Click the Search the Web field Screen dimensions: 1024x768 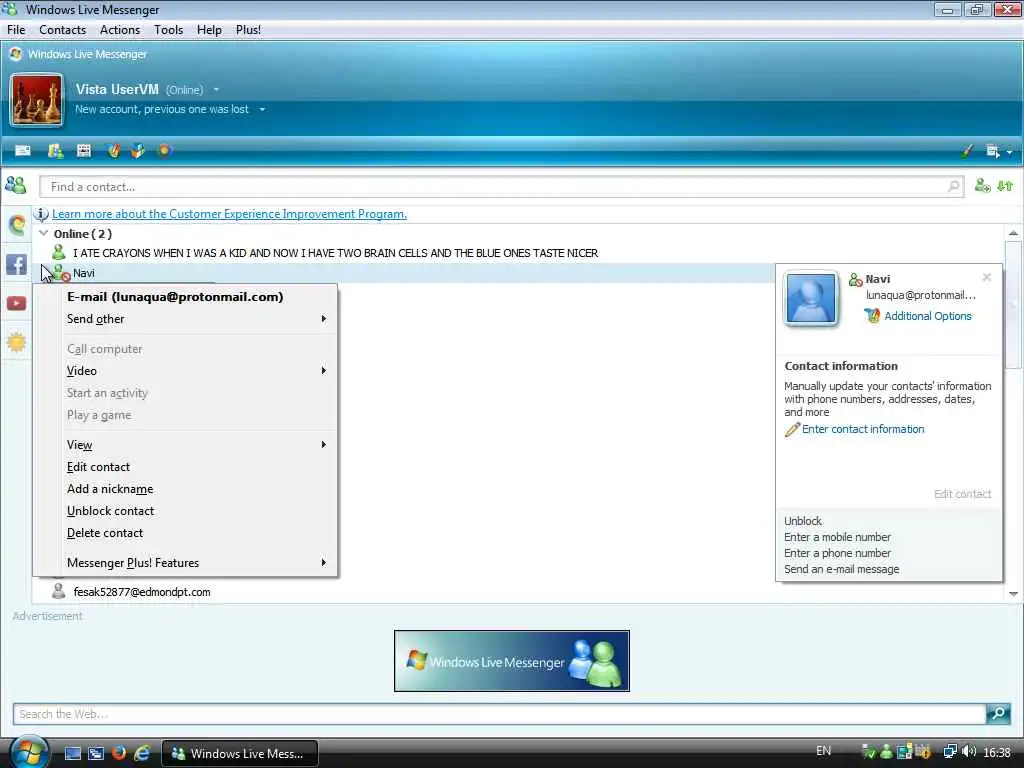[499, 714]
